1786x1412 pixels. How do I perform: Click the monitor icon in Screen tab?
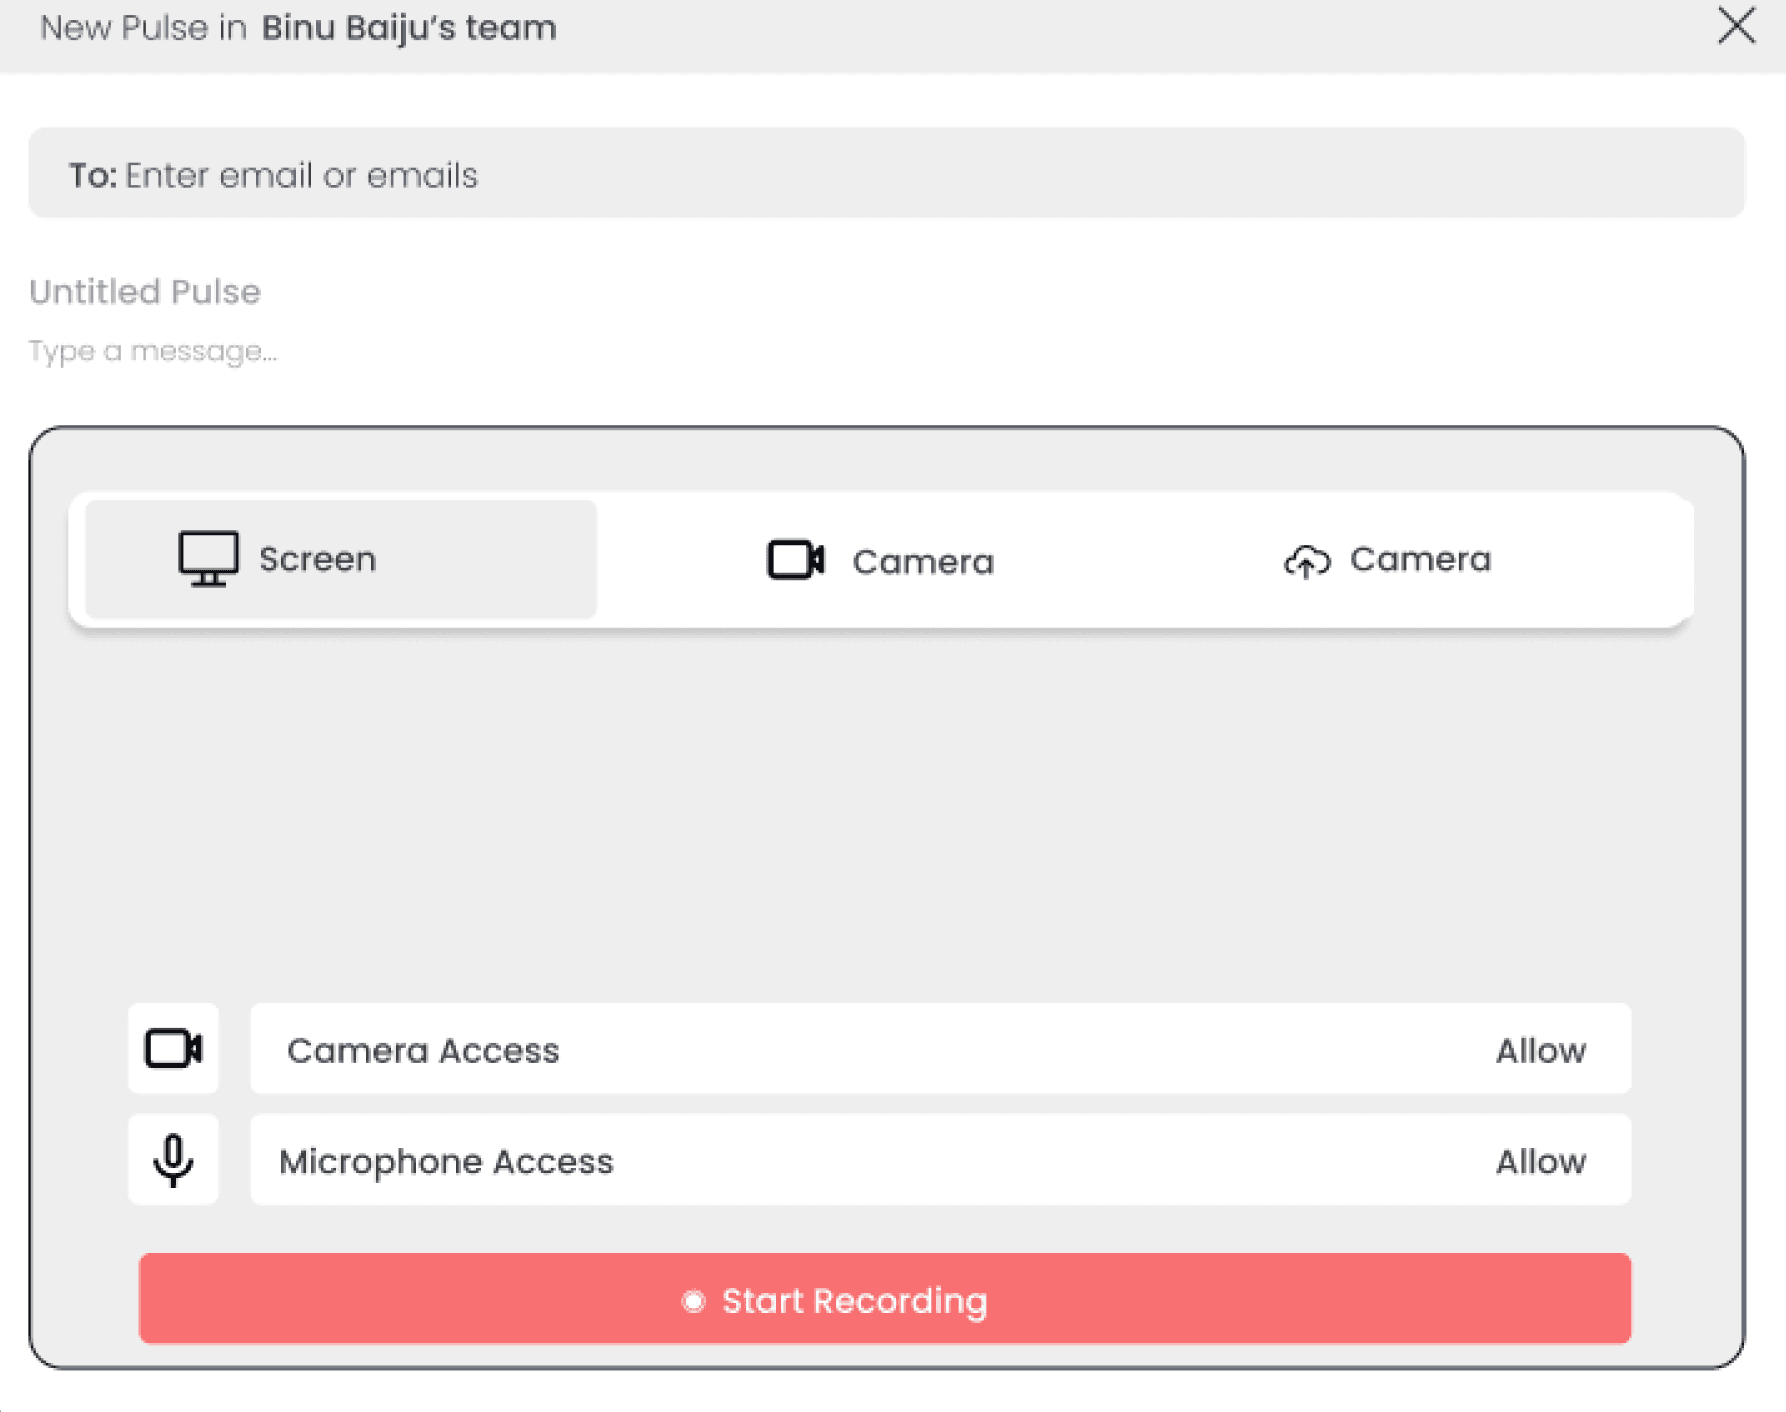tap(208, 558)
